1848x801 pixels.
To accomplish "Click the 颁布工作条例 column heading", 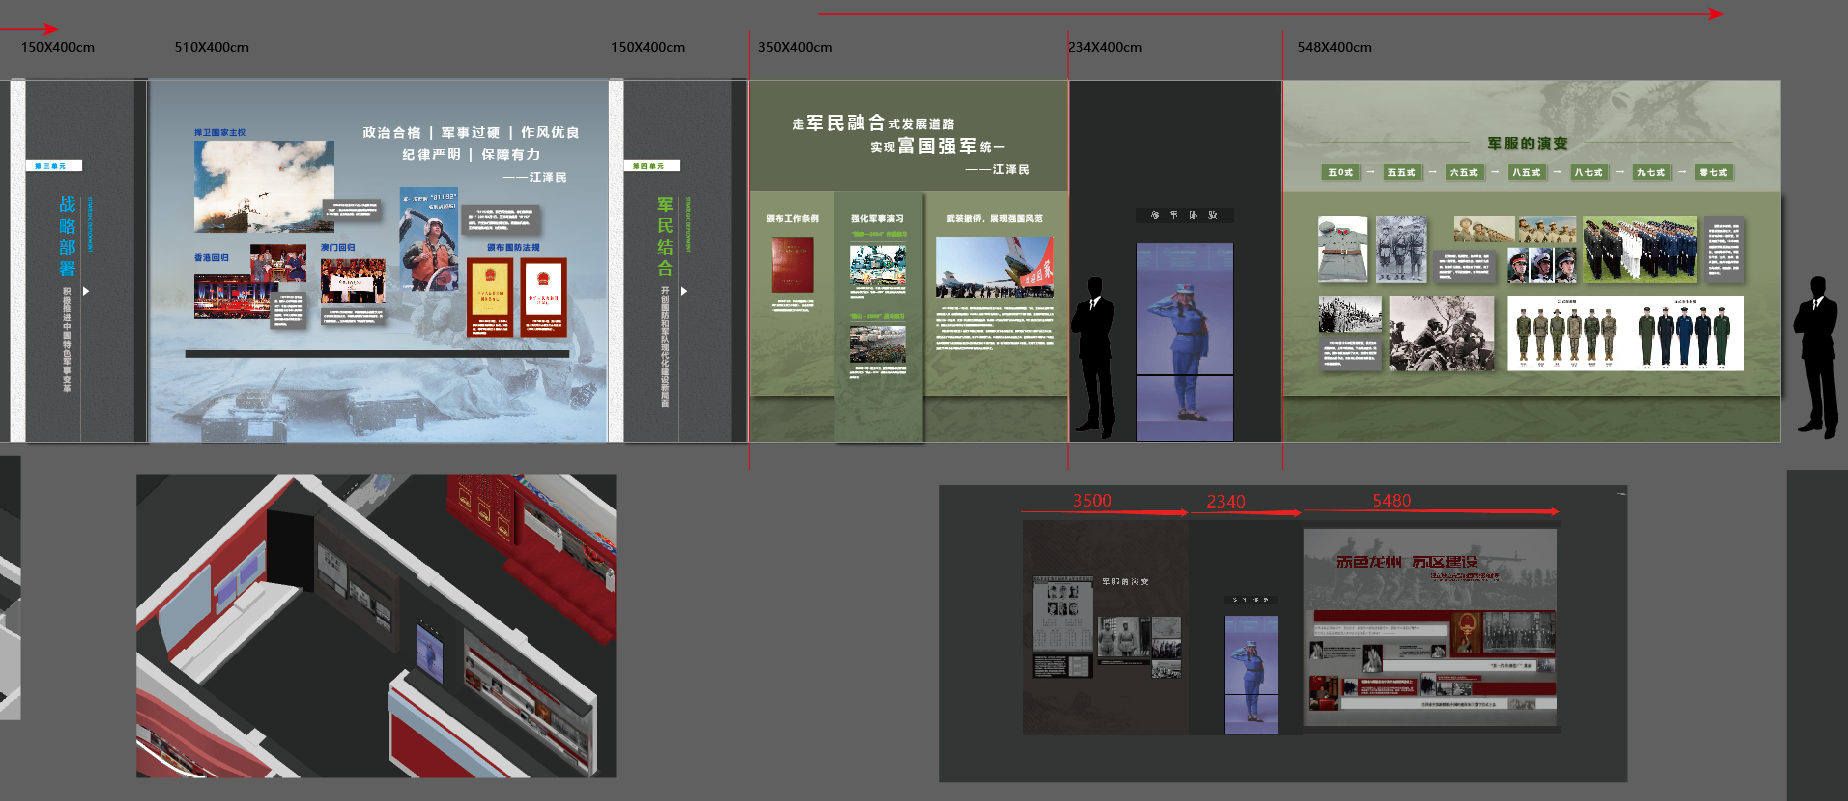I will click(792, 218).
